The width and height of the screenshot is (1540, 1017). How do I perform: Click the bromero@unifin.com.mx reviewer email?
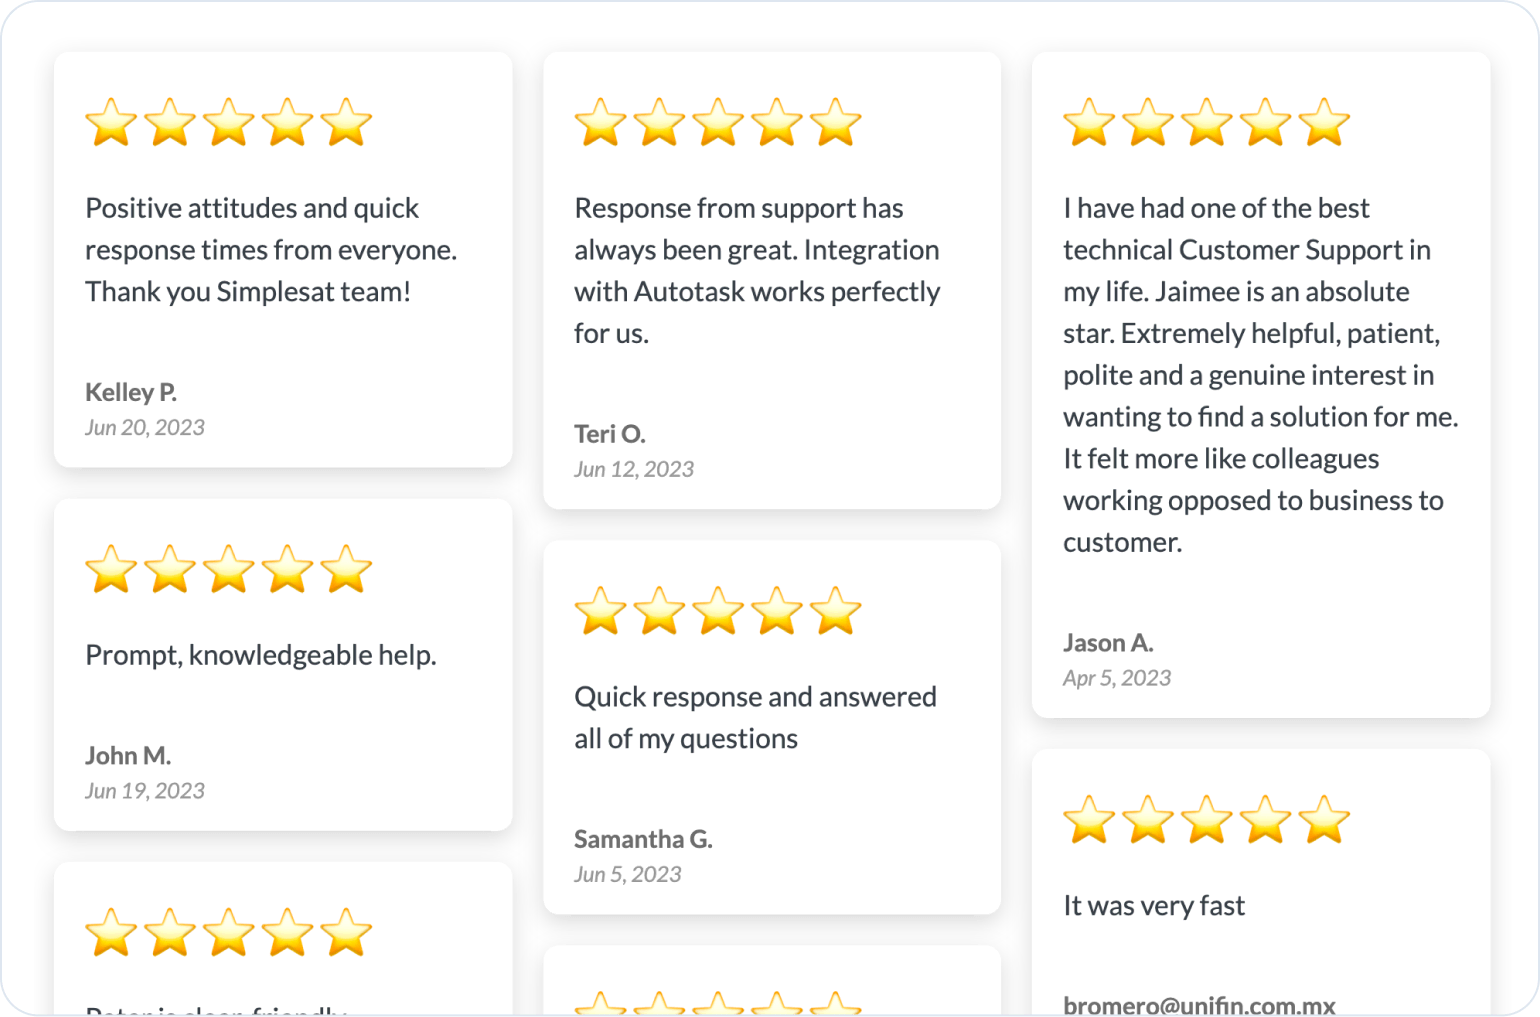tap(1199, 1005)
